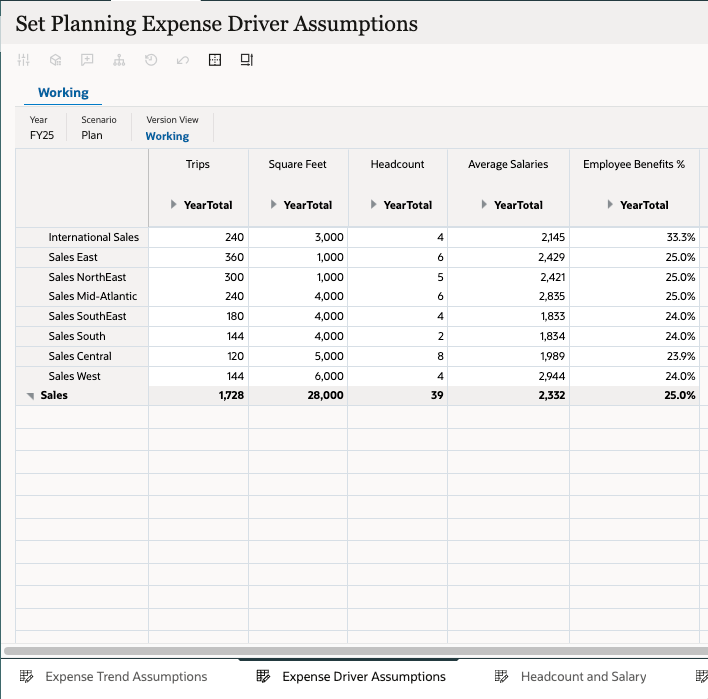708x699 pixels.
Task: Click Headcount cell 8 for Sales Central
Action: (398, 356)
